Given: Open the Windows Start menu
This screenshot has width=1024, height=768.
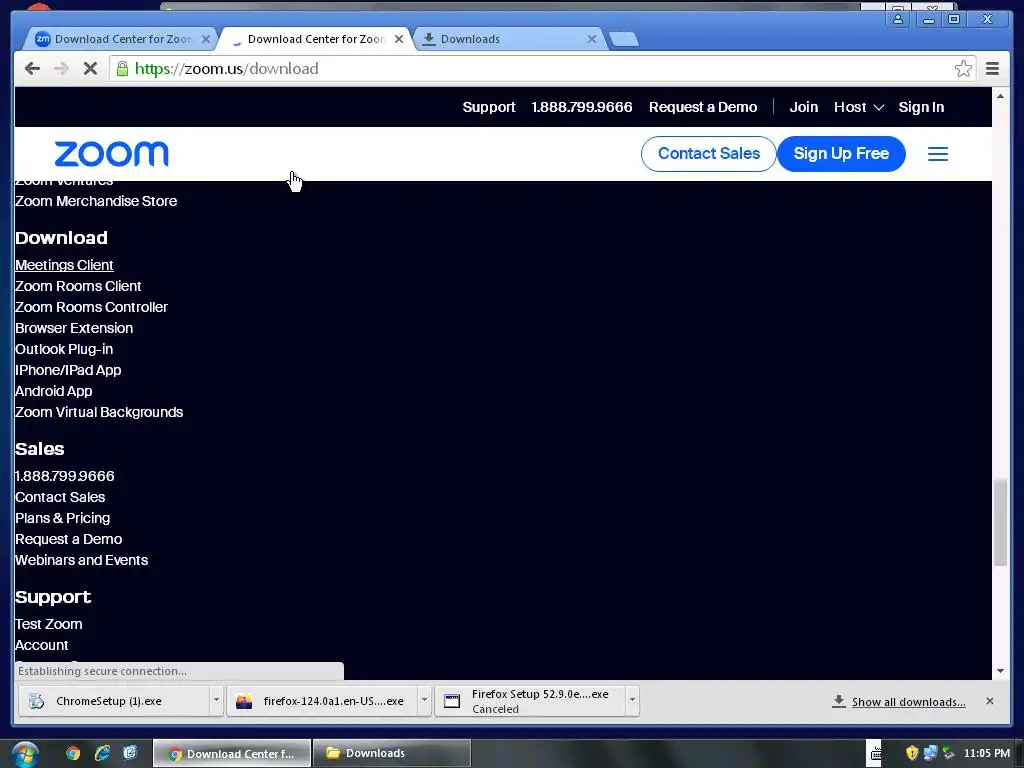Looking at the screenshot, I should 25,754.
